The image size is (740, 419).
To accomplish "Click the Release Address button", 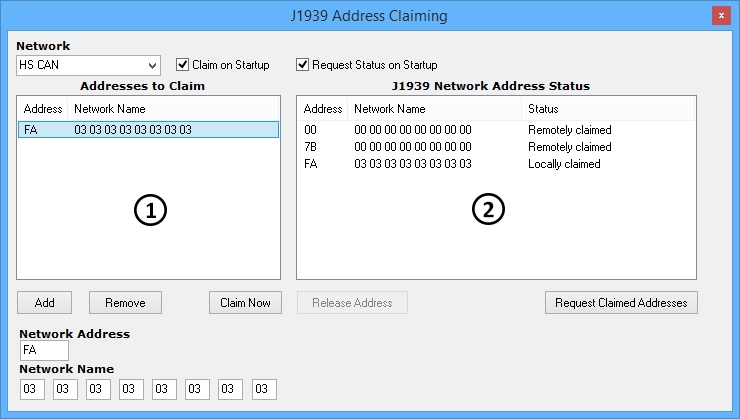I will pyautogui.click(x=352, y=303).
